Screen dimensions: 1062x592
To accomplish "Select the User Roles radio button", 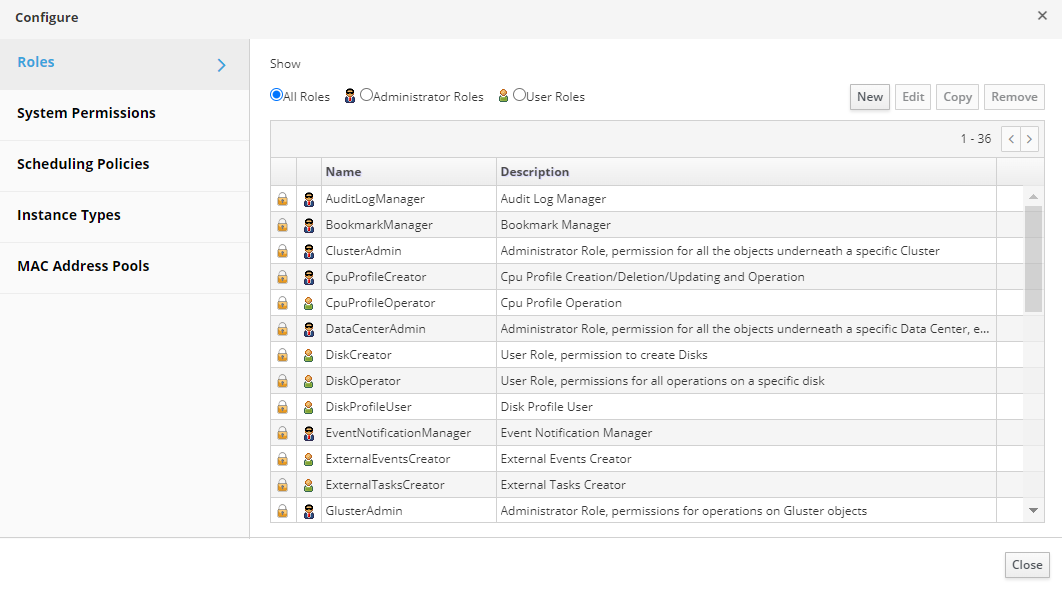I will point(519,96).
